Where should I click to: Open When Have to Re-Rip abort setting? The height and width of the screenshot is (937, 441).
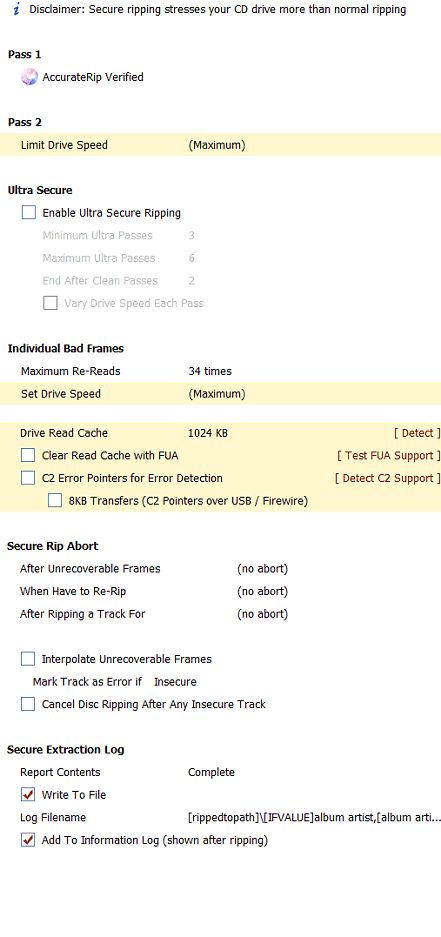point(262,591)
